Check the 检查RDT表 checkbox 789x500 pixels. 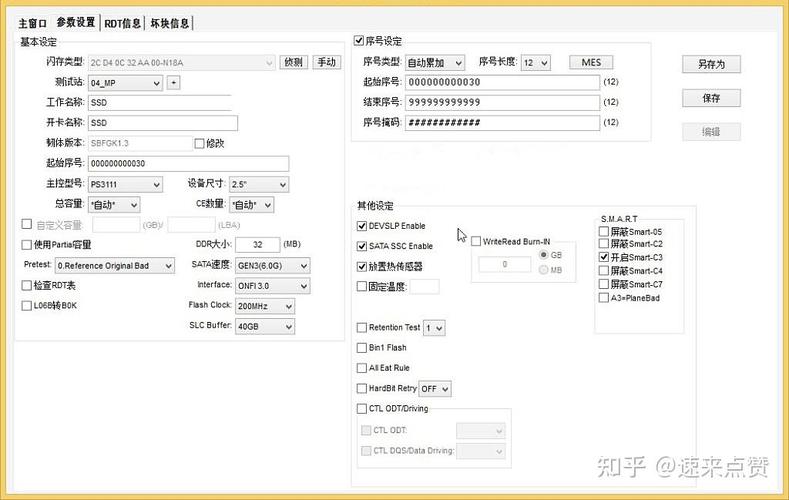(27, 286)
